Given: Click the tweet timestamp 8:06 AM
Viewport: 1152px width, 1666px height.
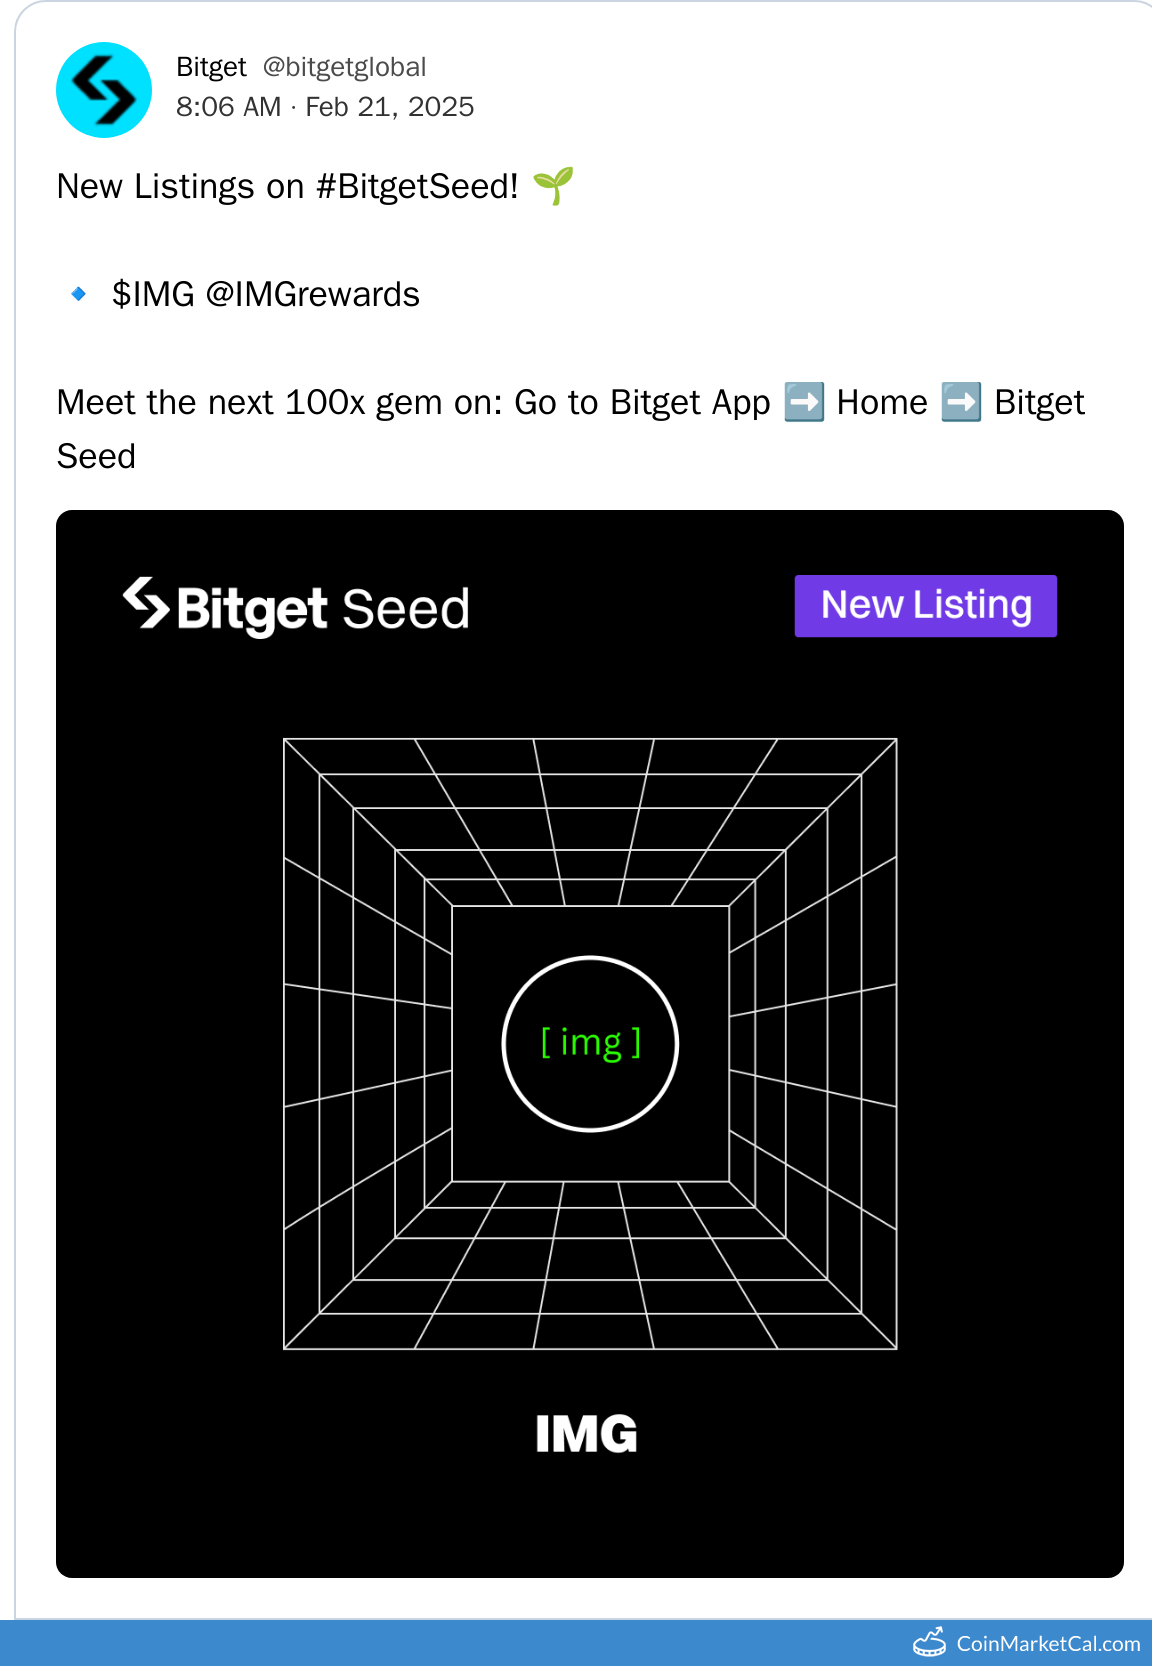Looking at the screenshot, I should pyautogui.click(x=228, y=107).
